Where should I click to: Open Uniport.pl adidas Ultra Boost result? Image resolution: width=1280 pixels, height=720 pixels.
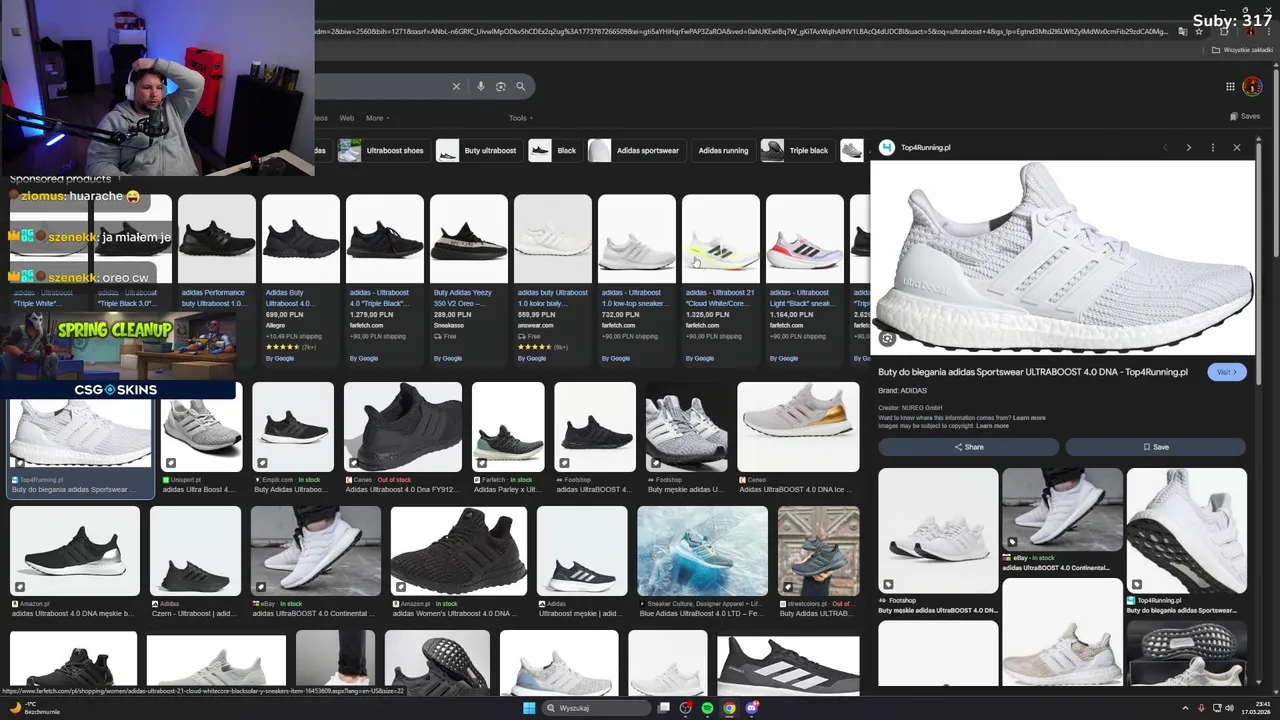coord(201,438)
